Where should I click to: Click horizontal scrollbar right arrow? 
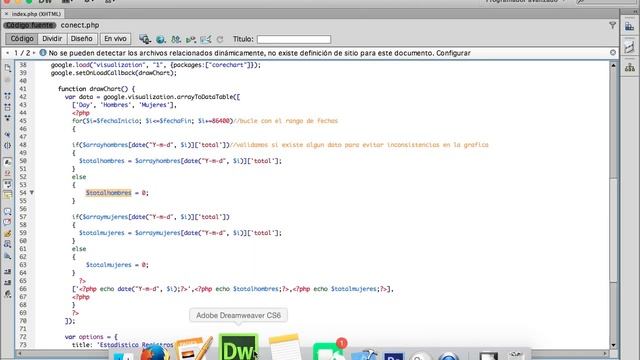(605, 353)
